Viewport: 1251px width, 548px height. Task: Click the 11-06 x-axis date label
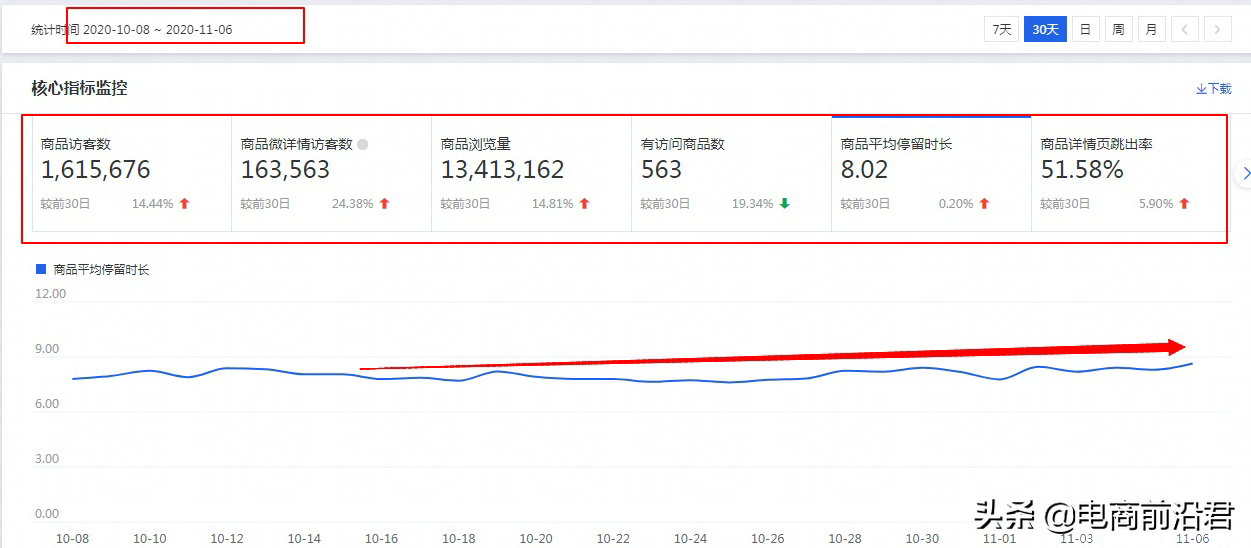point(1193,538)
